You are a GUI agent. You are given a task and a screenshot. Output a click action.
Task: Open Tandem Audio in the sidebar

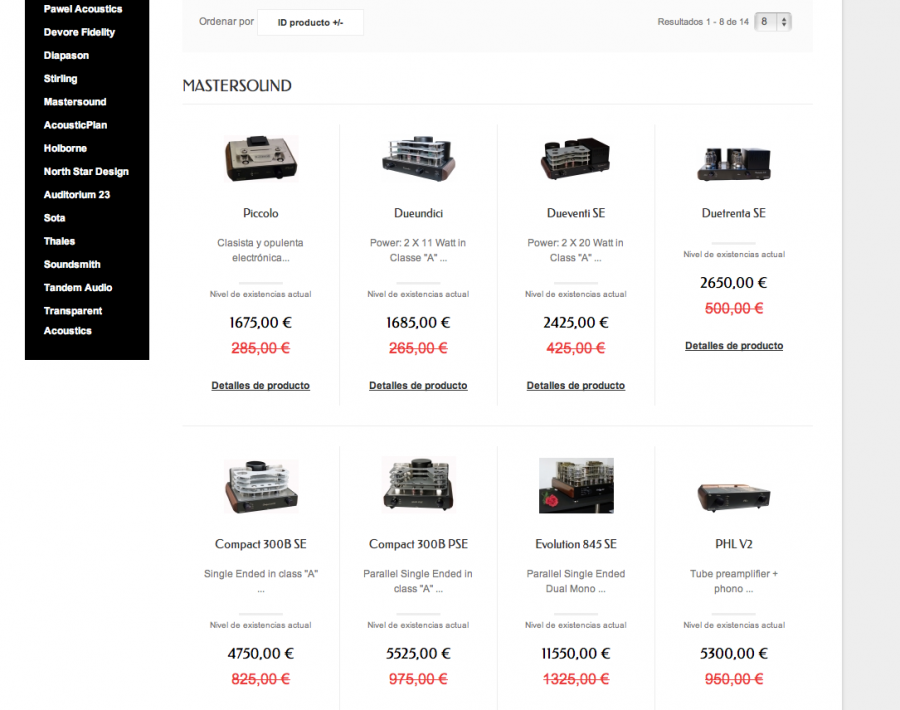click(x=77, y=288)
